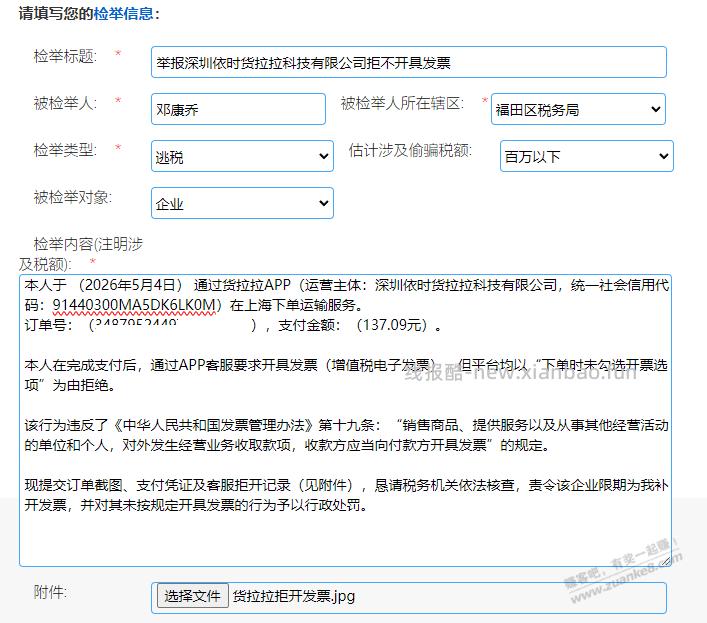Click the payment amount (137.09元) text
The height and width of the screenshot is (623, 707).
tap(391, 325)
